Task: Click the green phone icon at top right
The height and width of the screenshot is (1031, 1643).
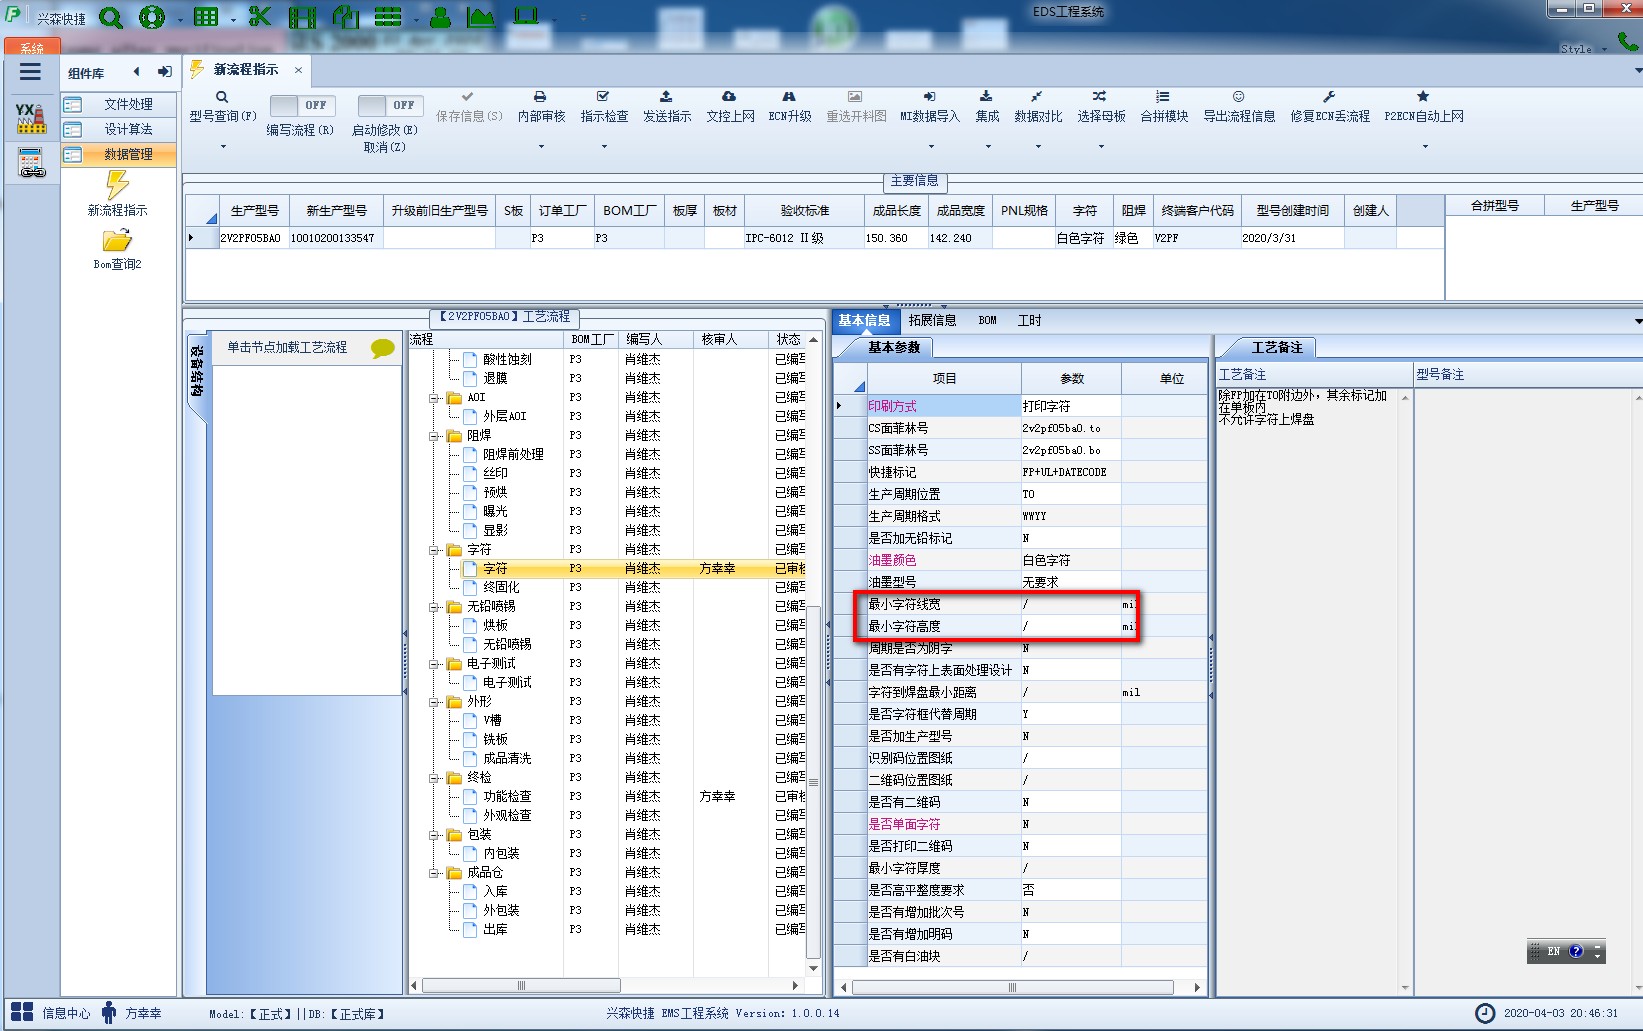Action: pyautogui.click(x=1628, y=41)
